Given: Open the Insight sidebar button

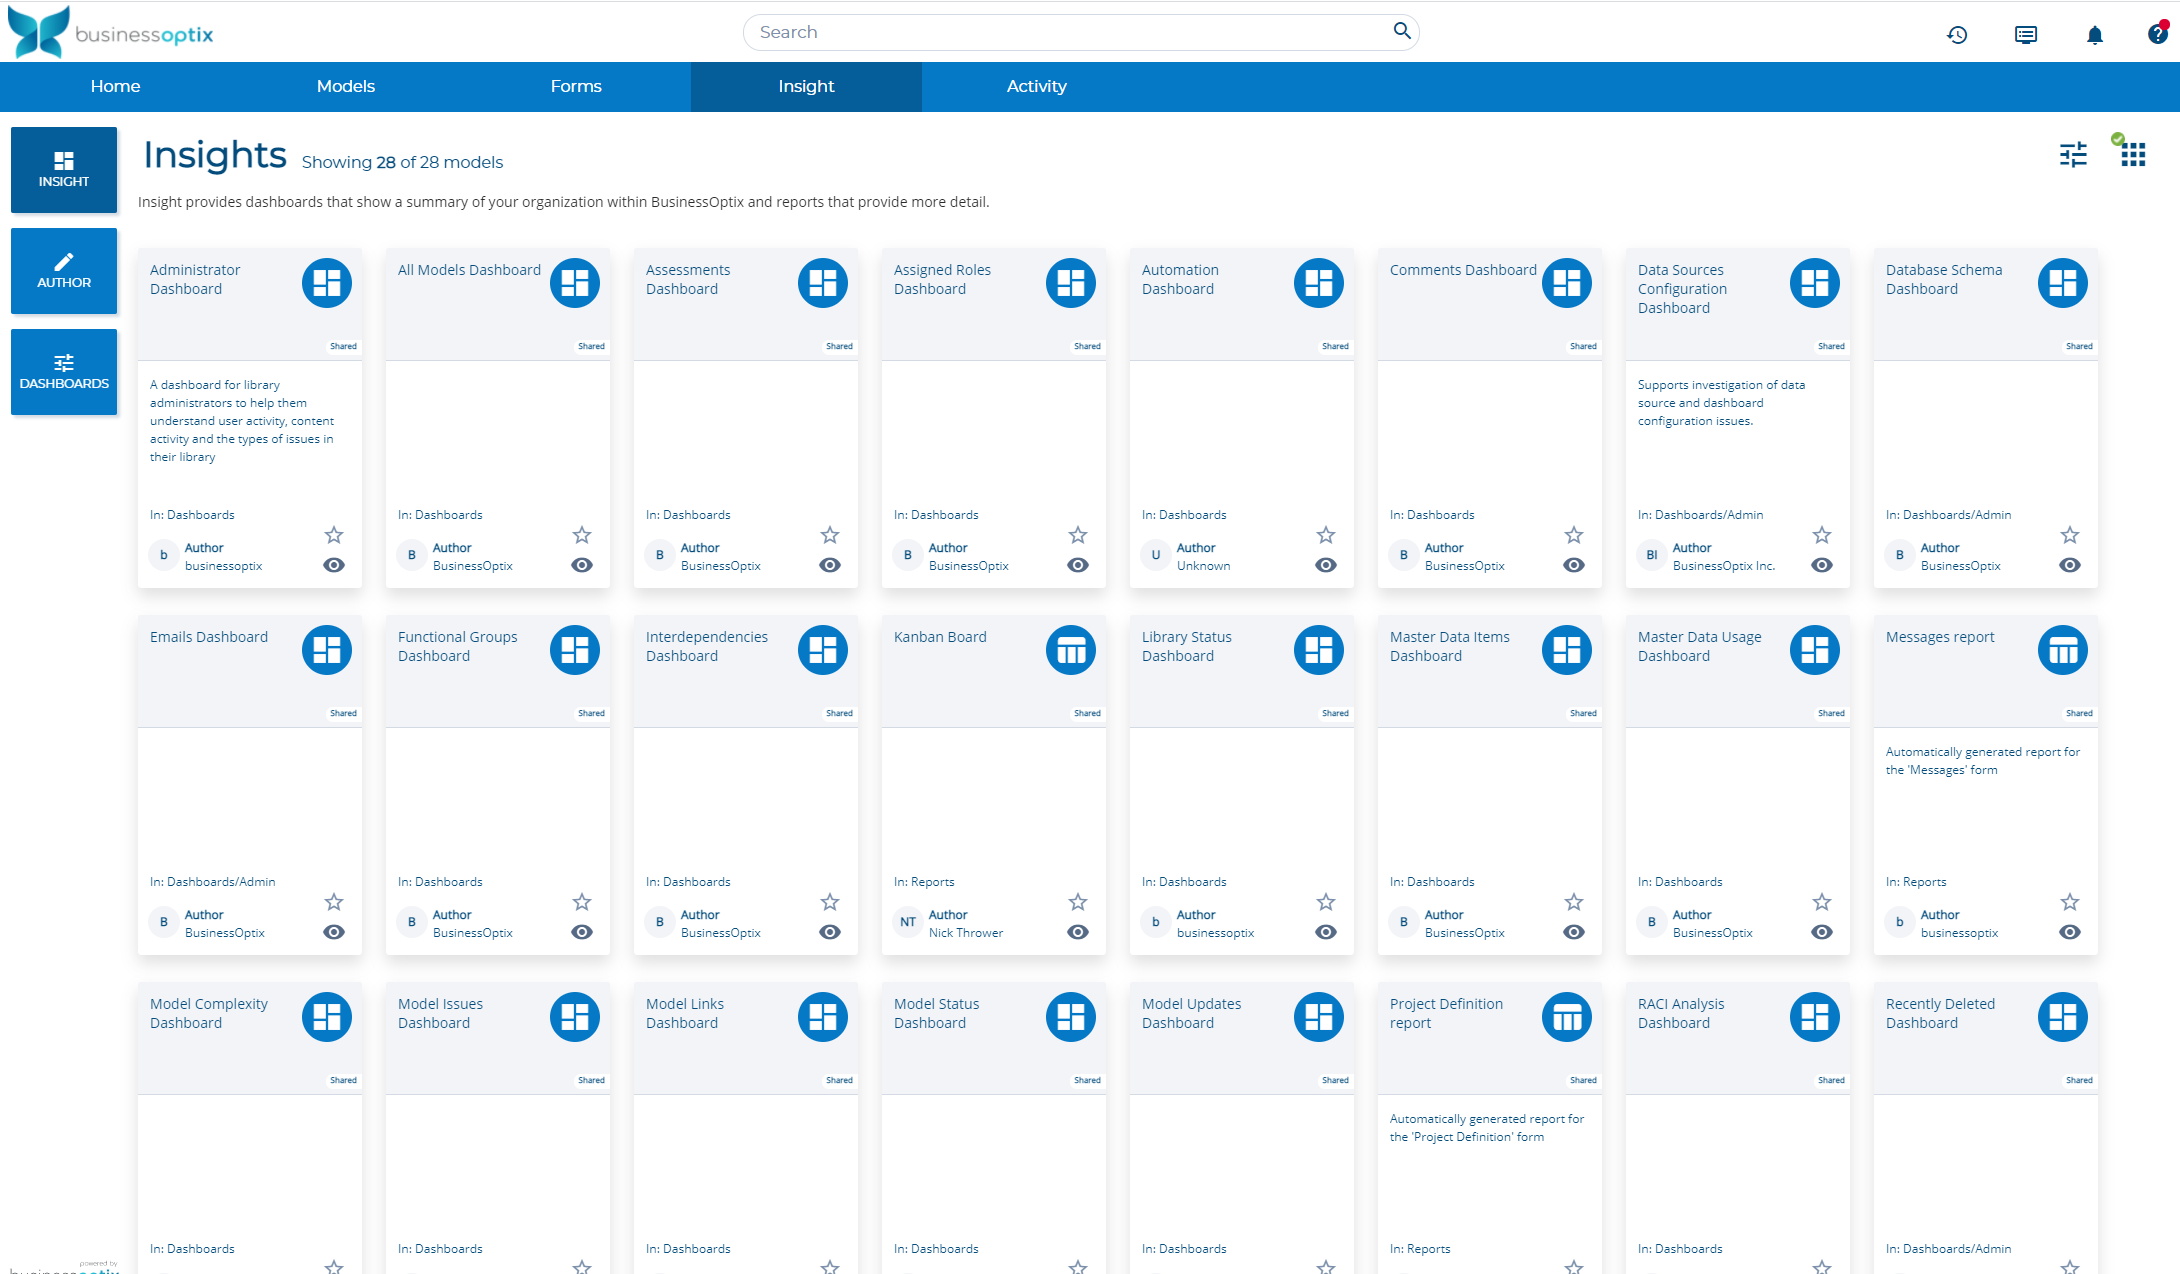Looking at the screenshot, I should point(64,170).
